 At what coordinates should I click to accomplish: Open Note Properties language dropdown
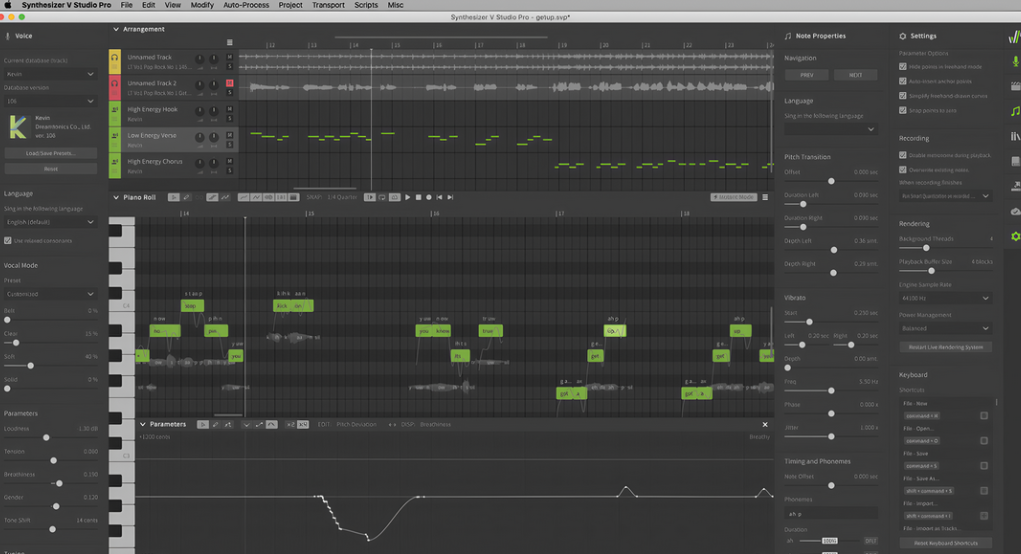tap(830, 130)
